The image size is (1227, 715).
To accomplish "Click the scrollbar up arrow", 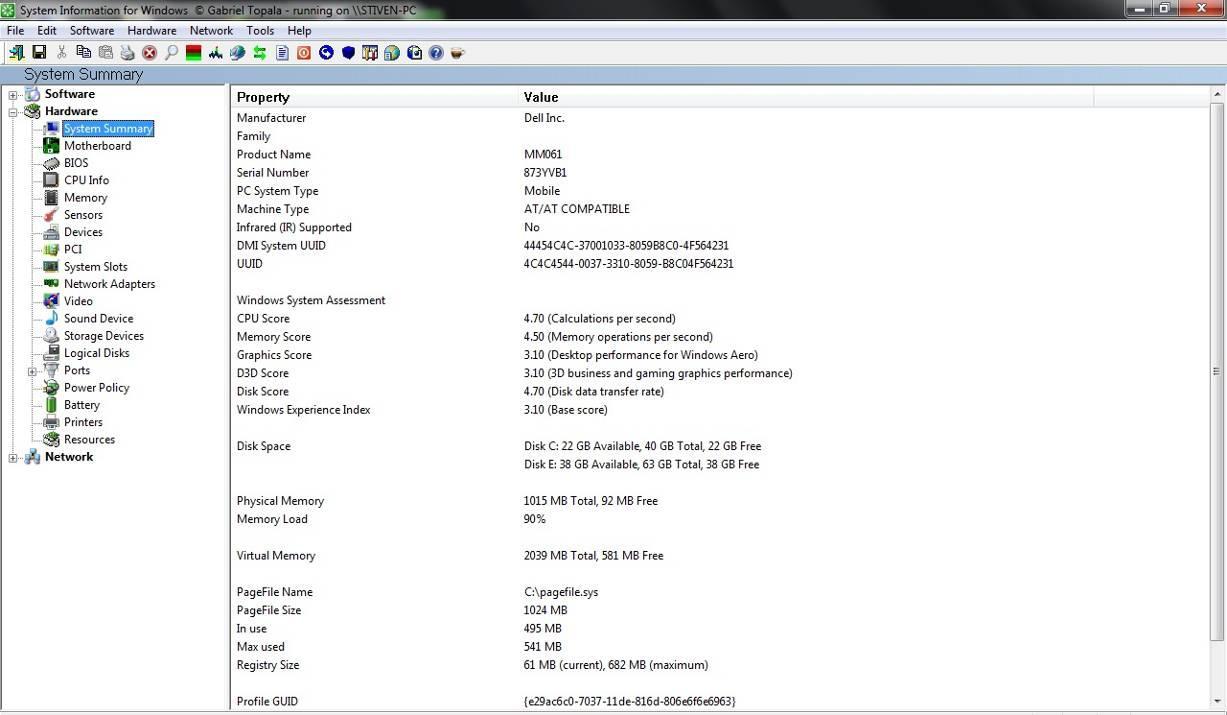I will pos(1217,94).
